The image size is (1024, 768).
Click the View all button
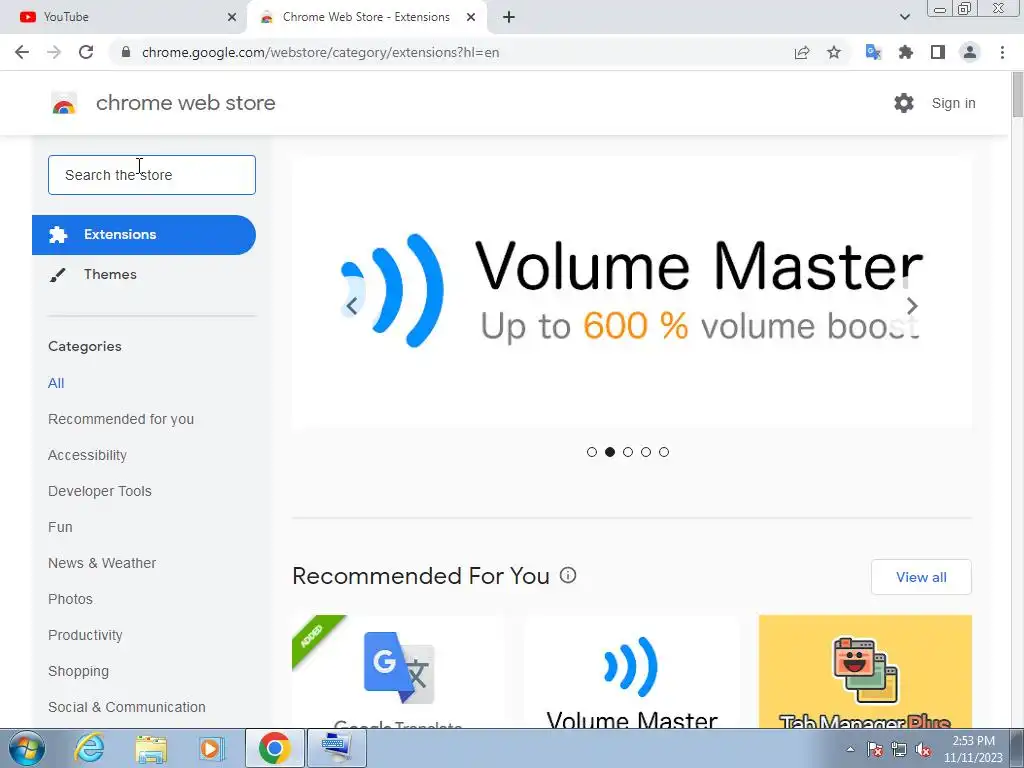point(921,577)
